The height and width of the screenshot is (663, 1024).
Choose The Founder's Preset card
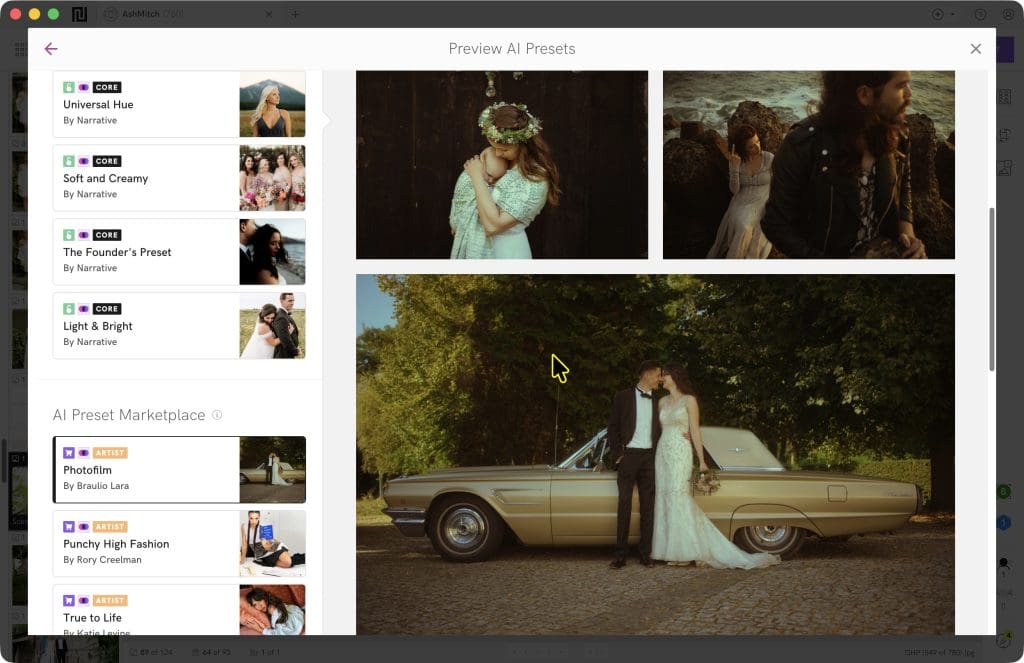pos(179,251)
